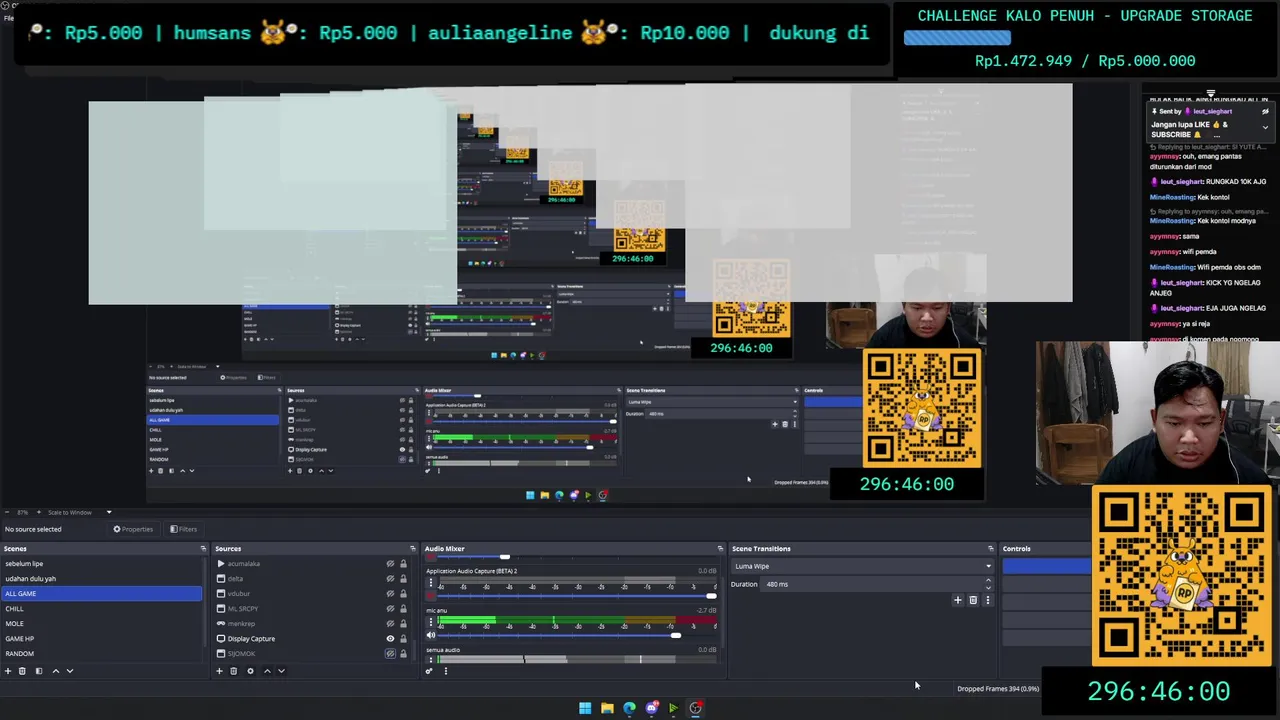The height and width of the screenshot is (720, 1280).
Task: Add a scene transition with plus icon
Action: pos(957,600)
